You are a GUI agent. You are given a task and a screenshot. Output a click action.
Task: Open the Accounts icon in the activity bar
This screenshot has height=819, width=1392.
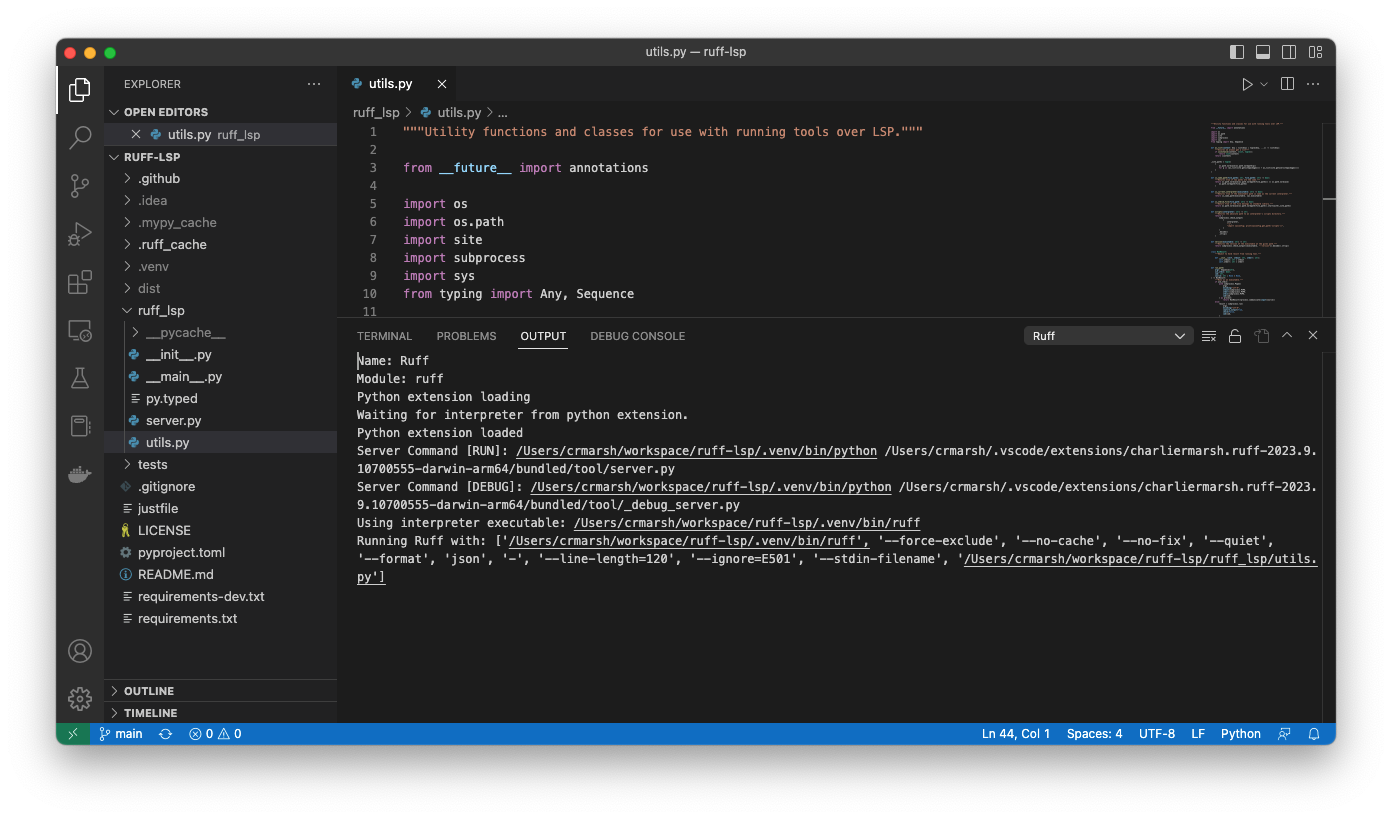point(80,651)
